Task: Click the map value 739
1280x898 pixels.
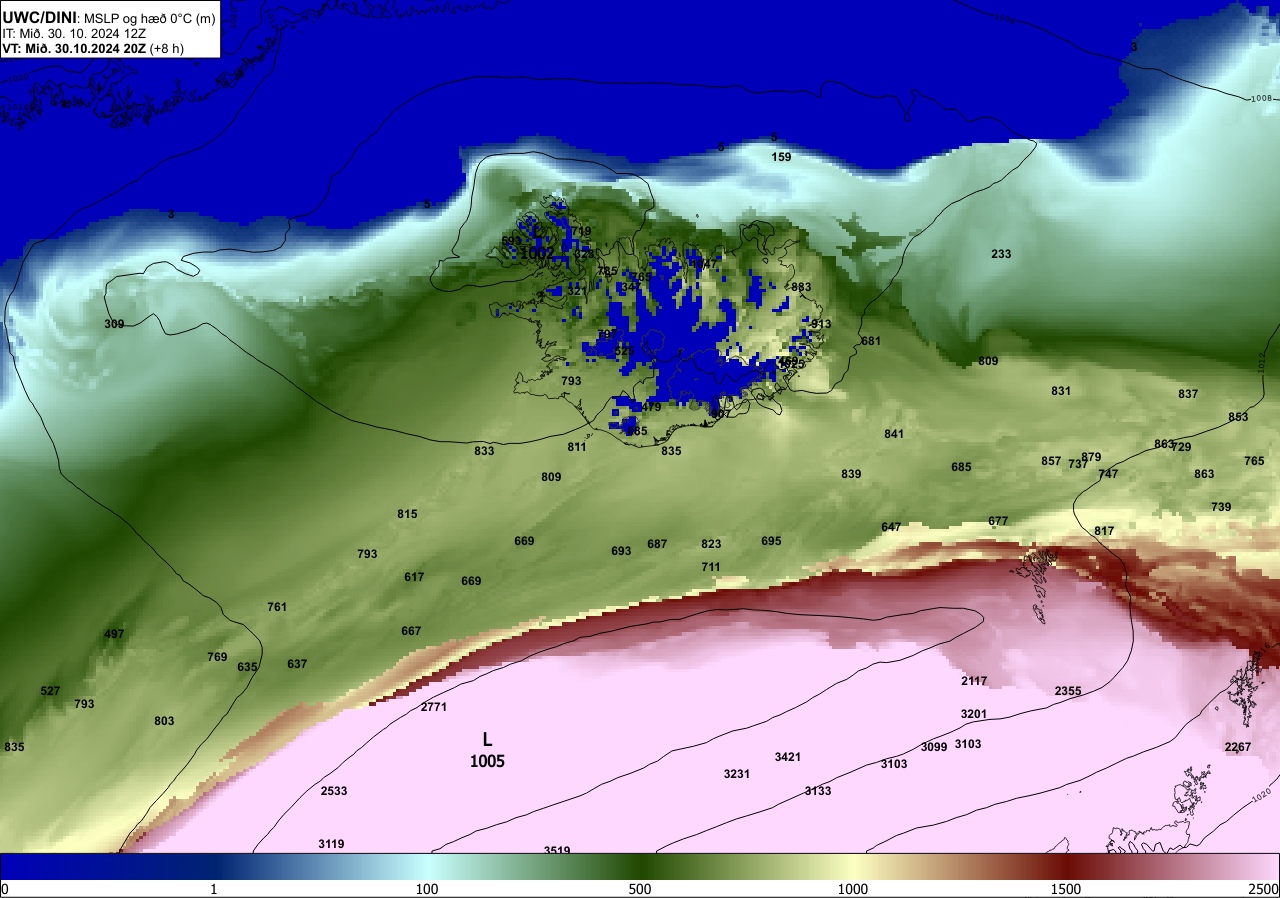Action: 1221,507
